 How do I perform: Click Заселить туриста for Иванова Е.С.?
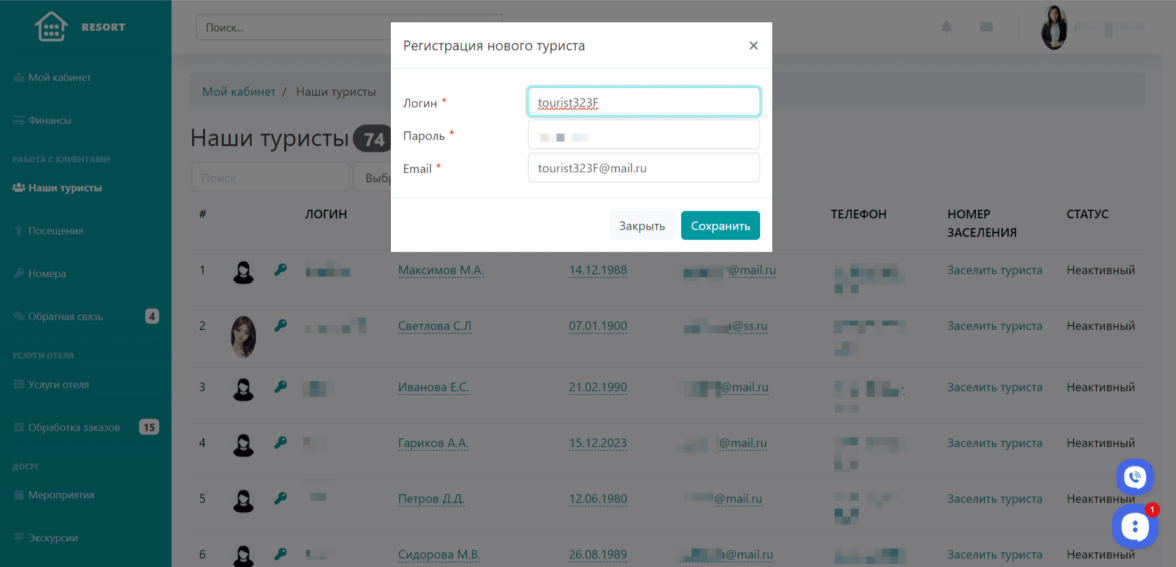coord(994,387)
